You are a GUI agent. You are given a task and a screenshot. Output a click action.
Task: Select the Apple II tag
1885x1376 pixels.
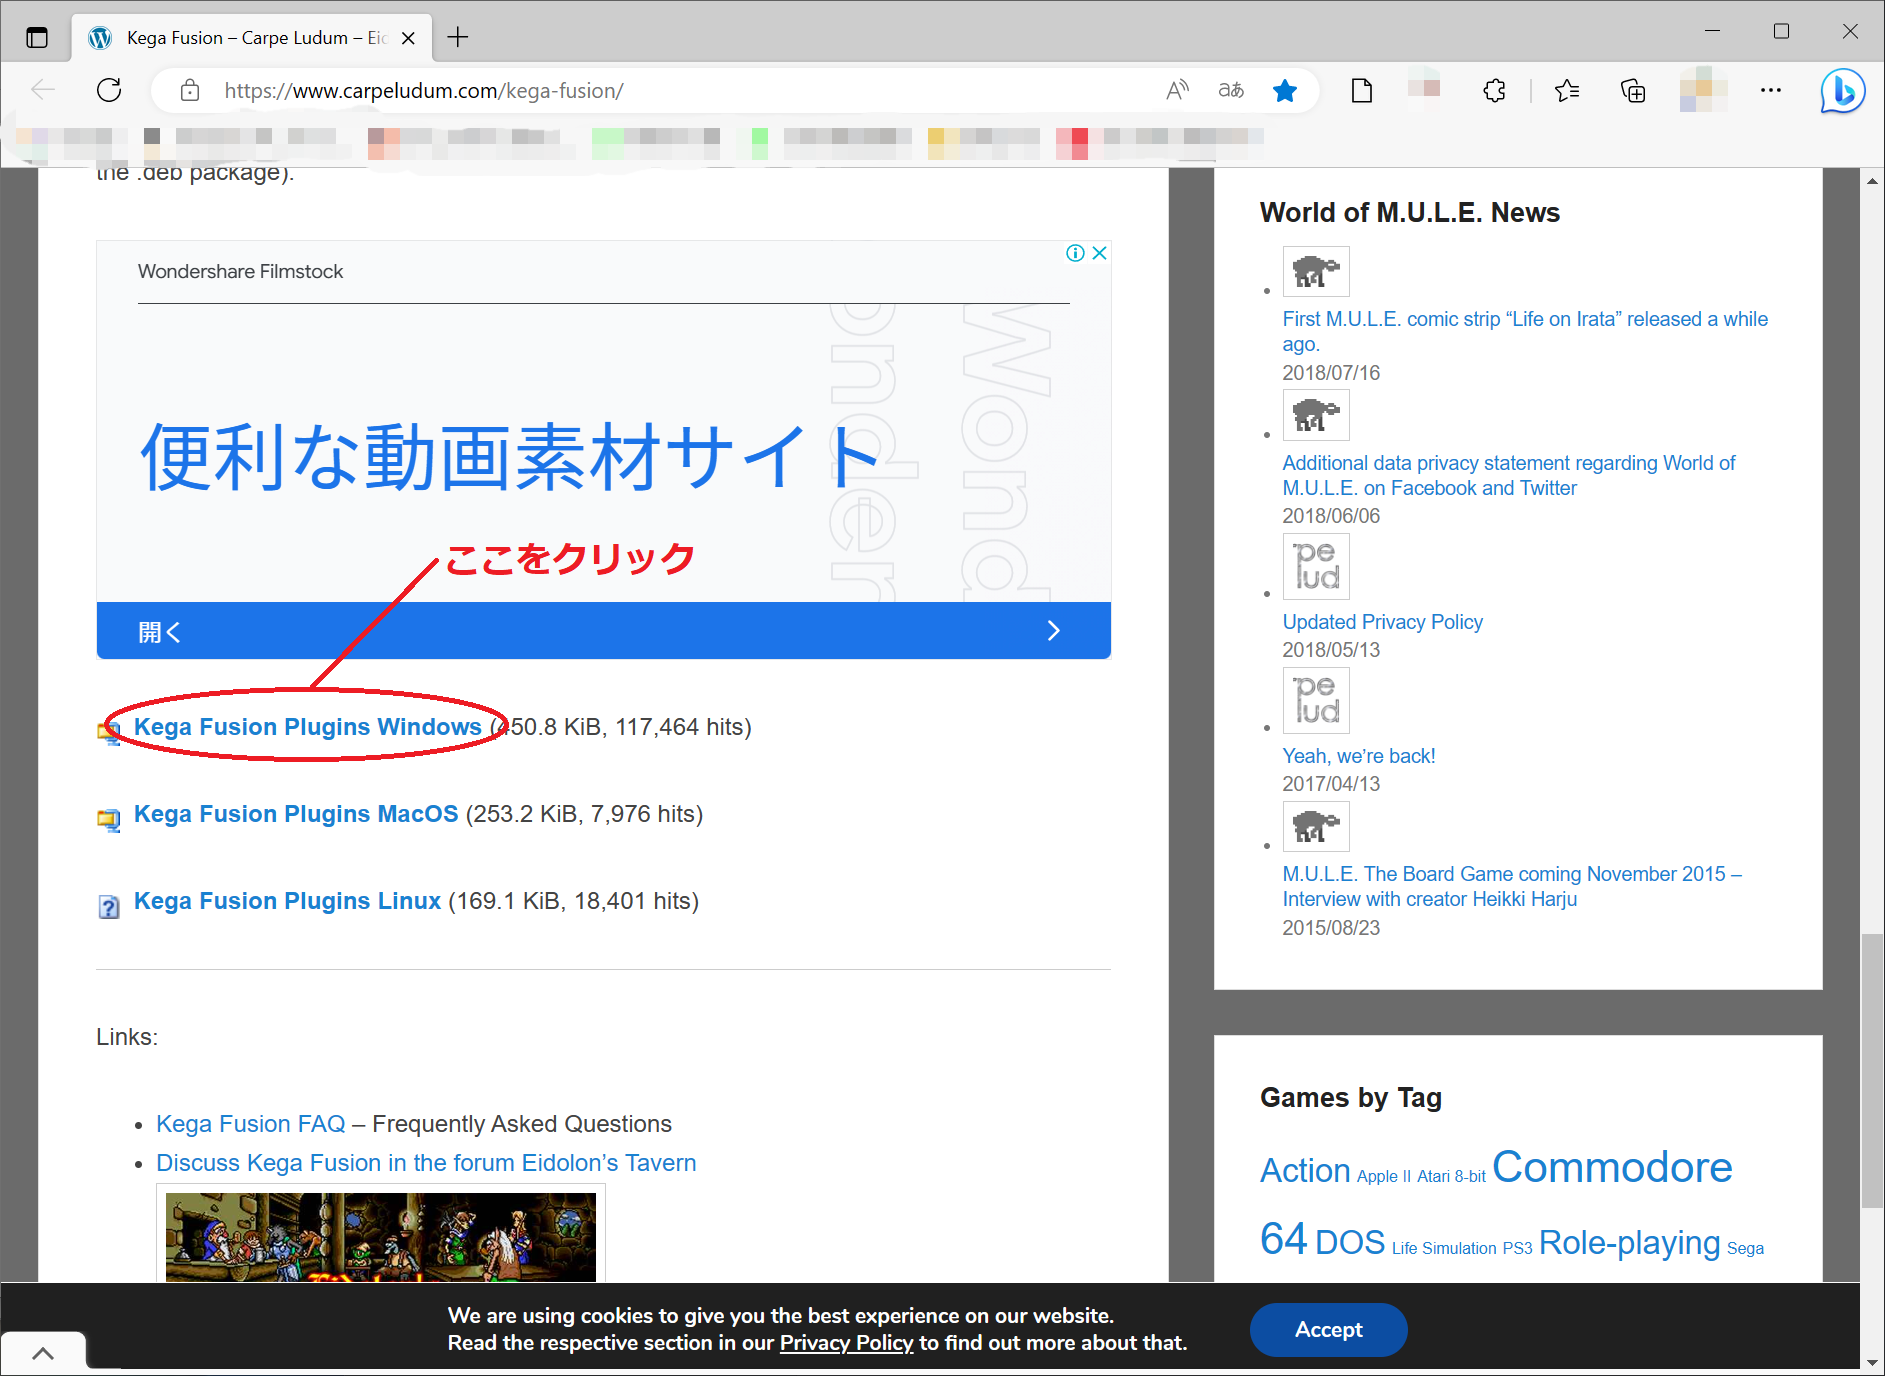(1383, 1176)
